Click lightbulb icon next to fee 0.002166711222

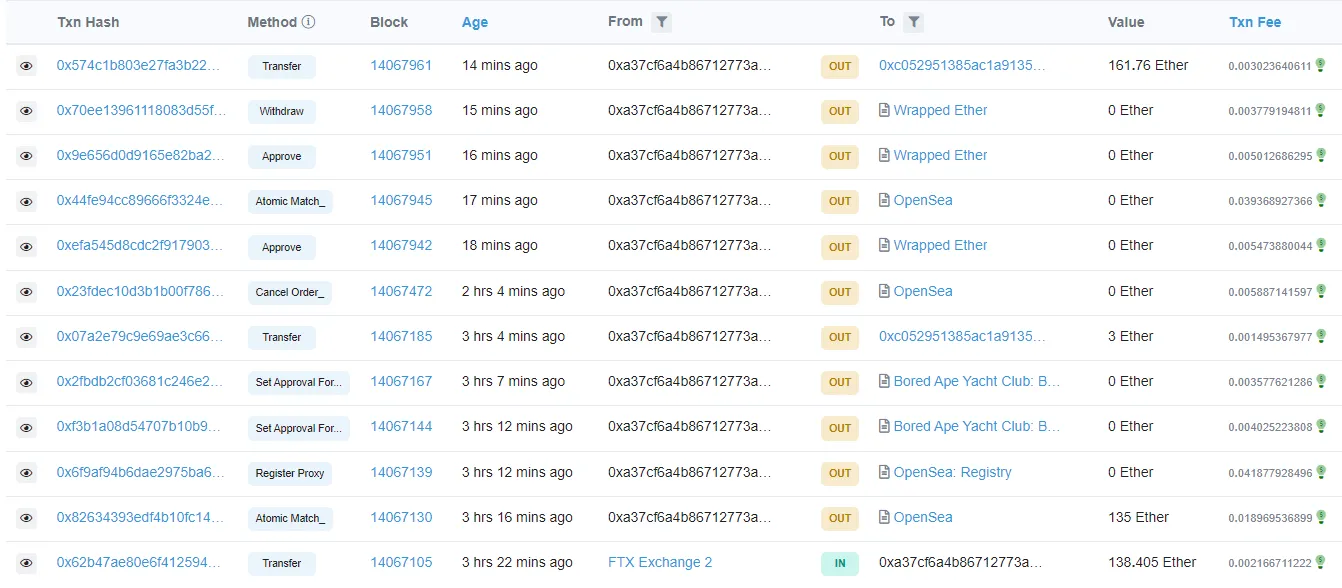(1320, 563)
